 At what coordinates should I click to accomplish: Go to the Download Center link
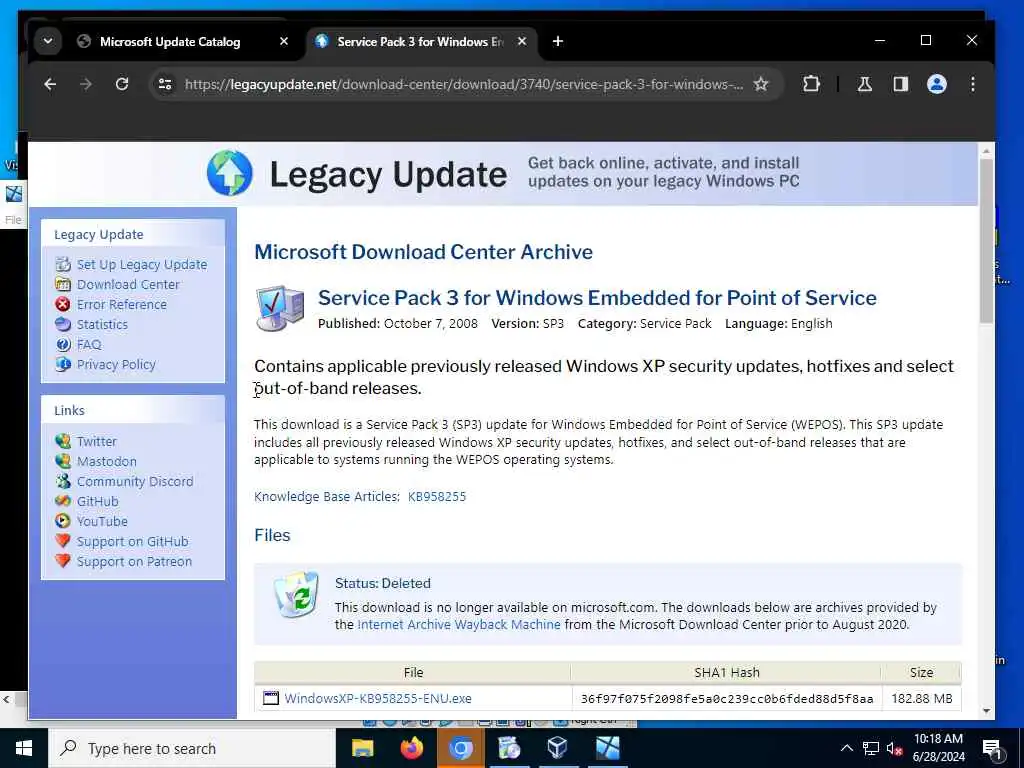(x=128, y=285)
